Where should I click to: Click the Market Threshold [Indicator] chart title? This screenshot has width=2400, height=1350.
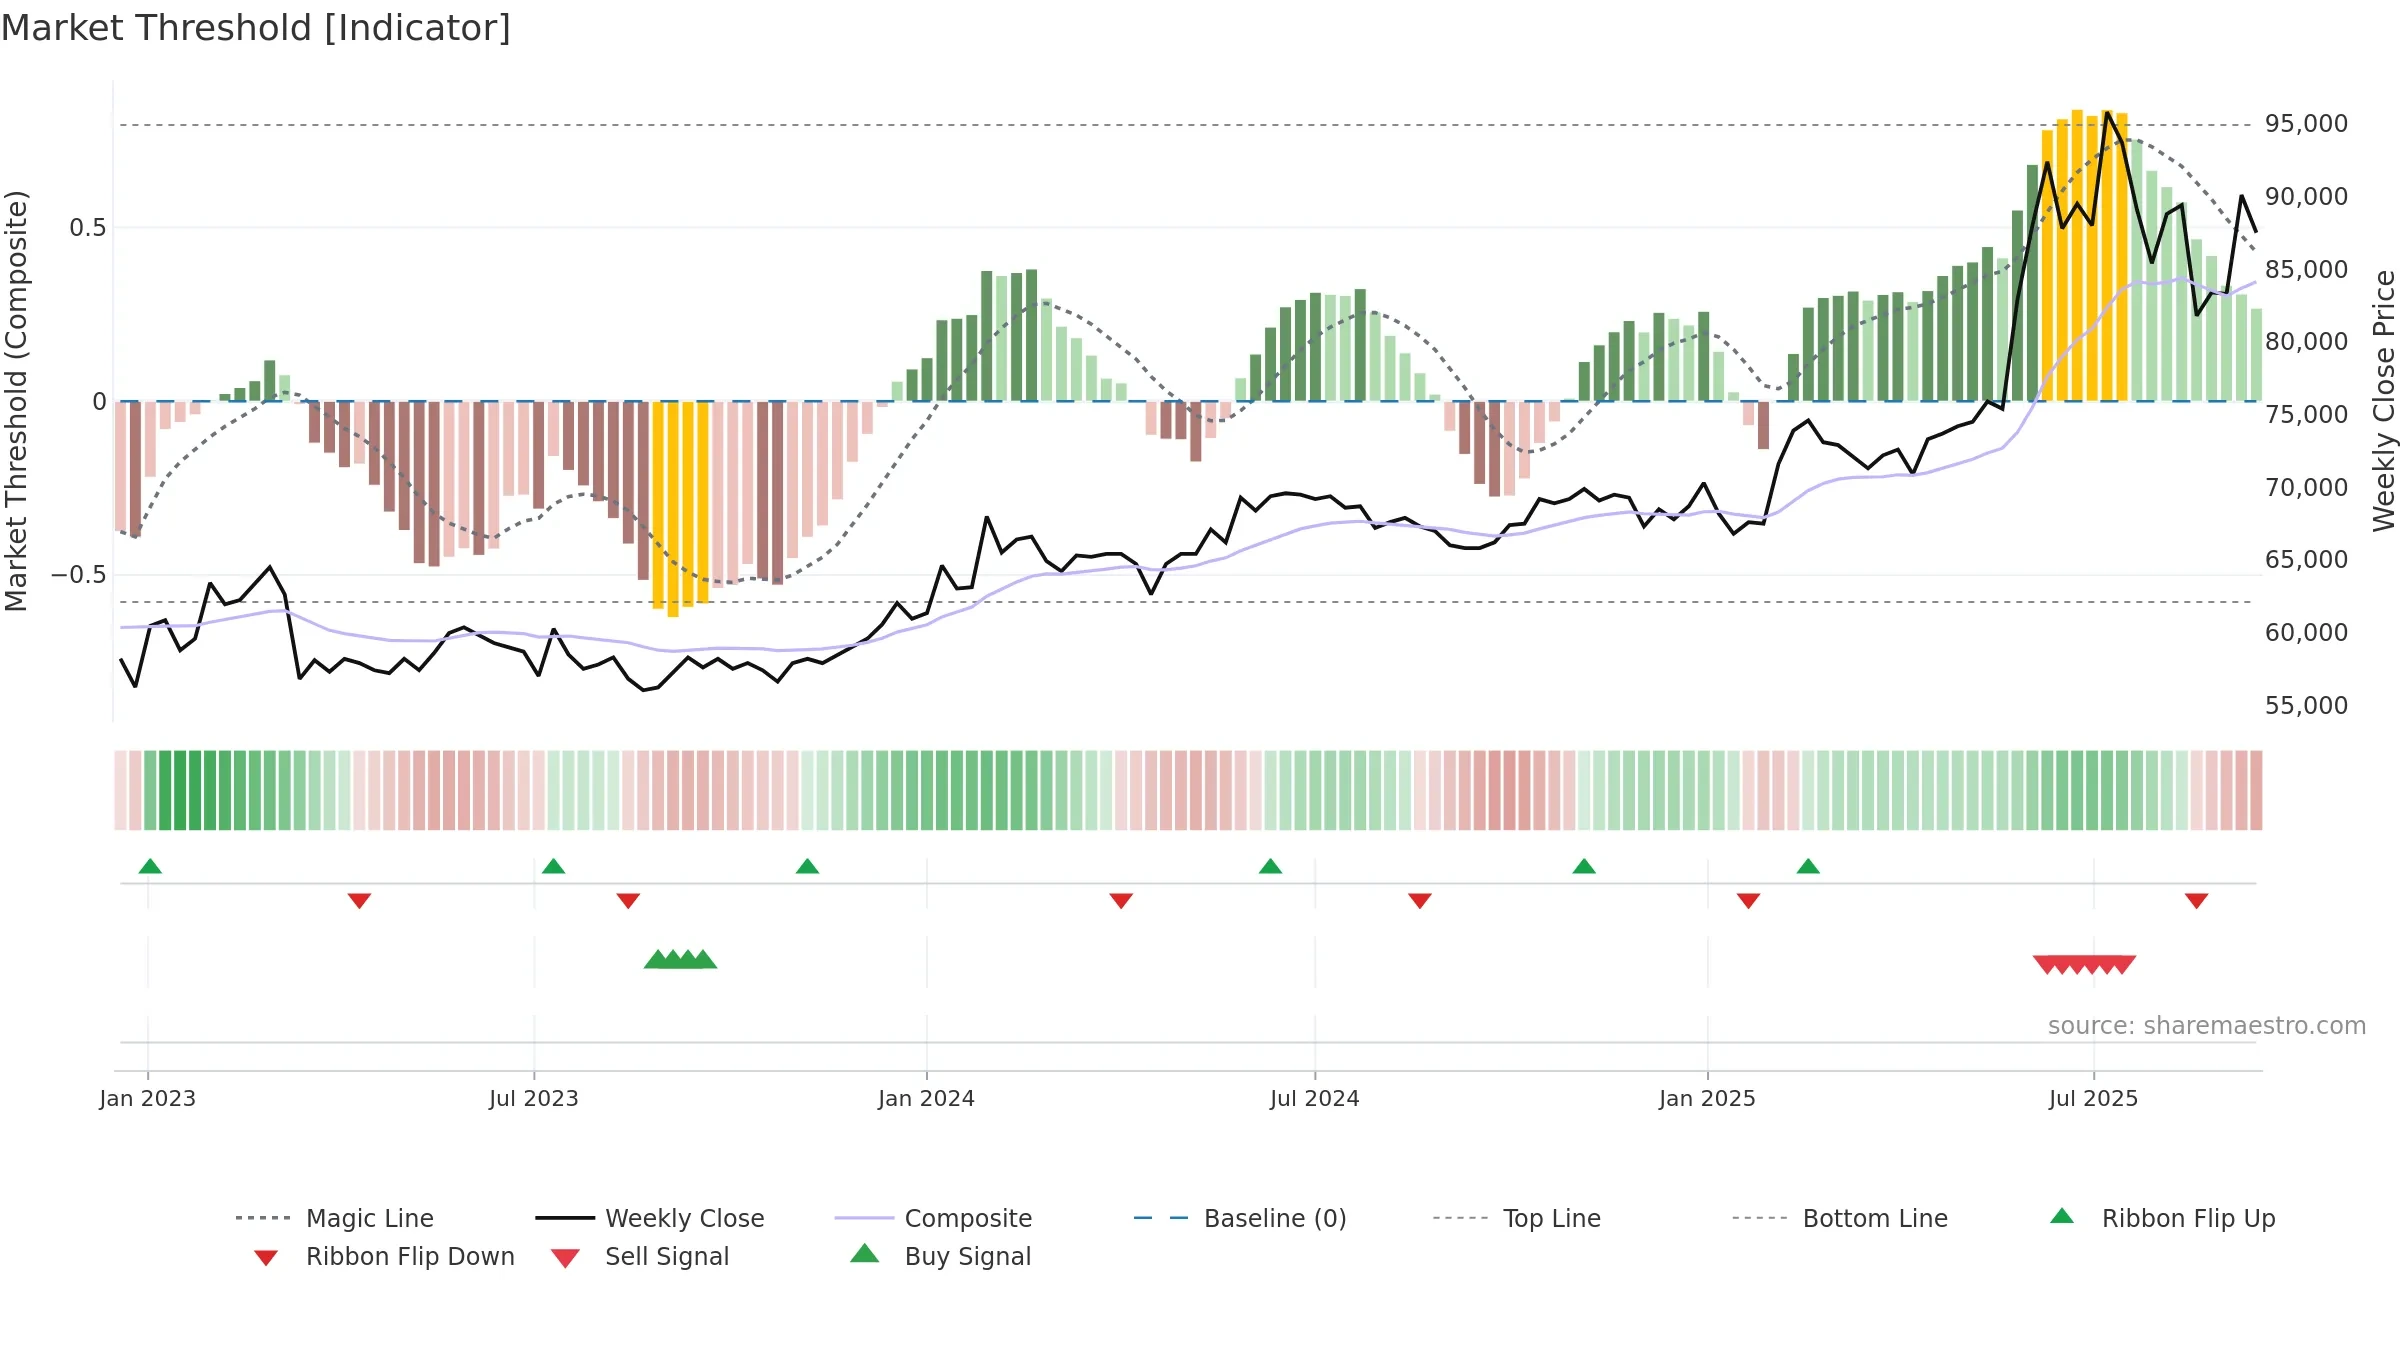[x=256, y=28]
